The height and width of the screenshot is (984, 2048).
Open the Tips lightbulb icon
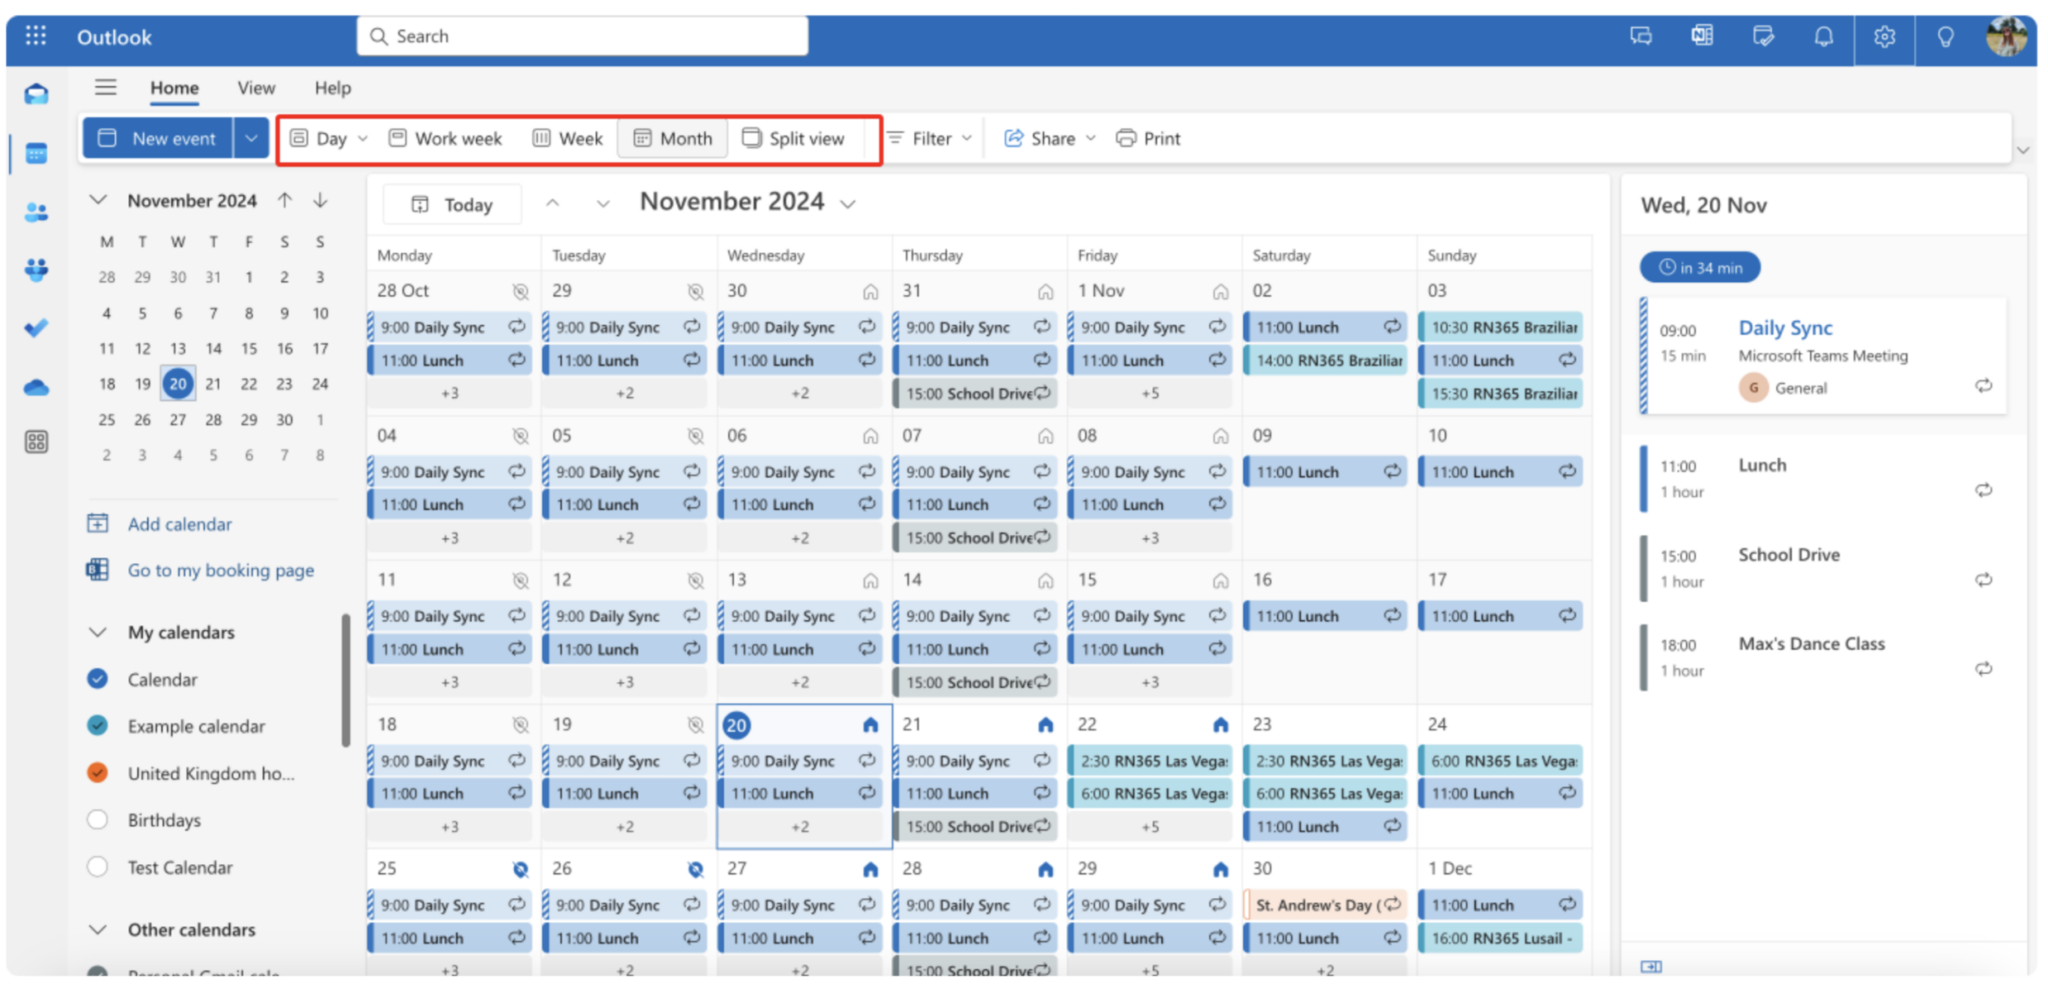[1946, 37]
